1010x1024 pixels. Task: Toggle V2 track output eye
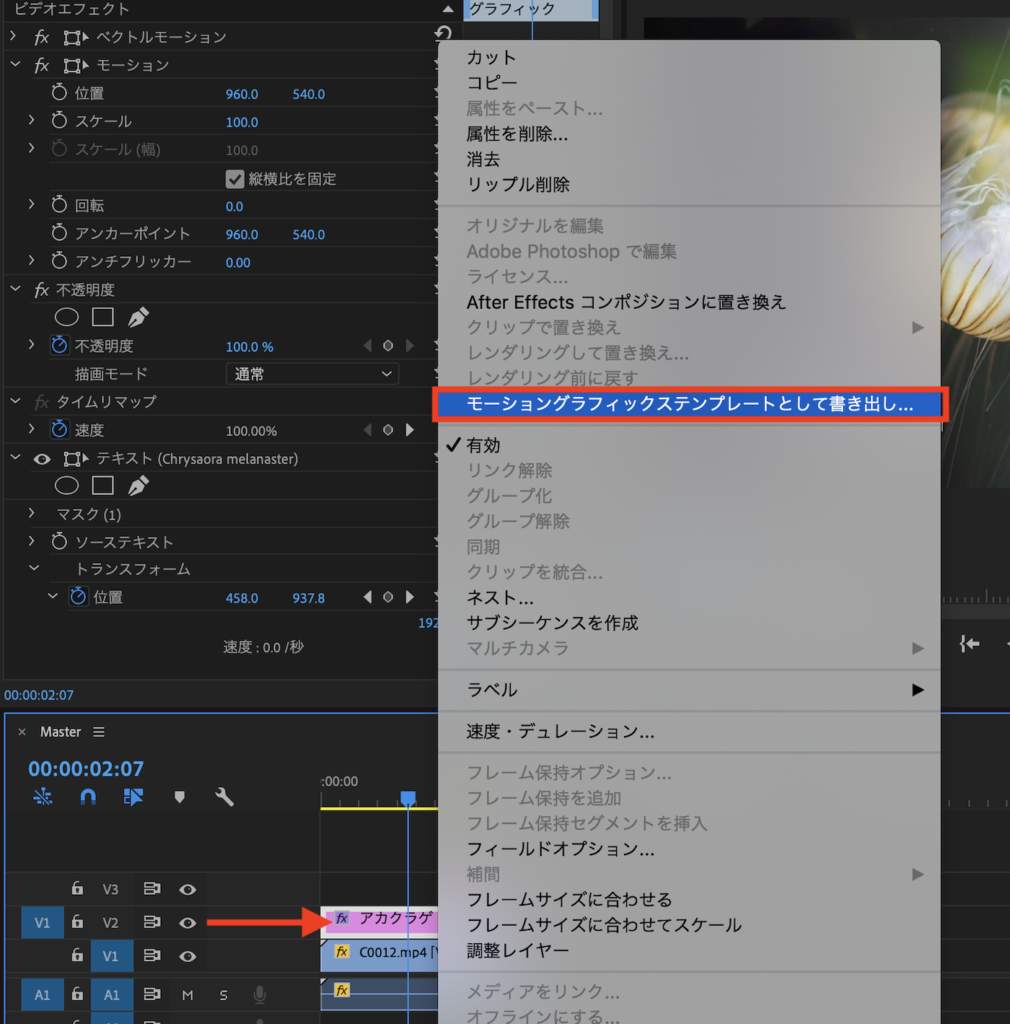tap(187, 923)
